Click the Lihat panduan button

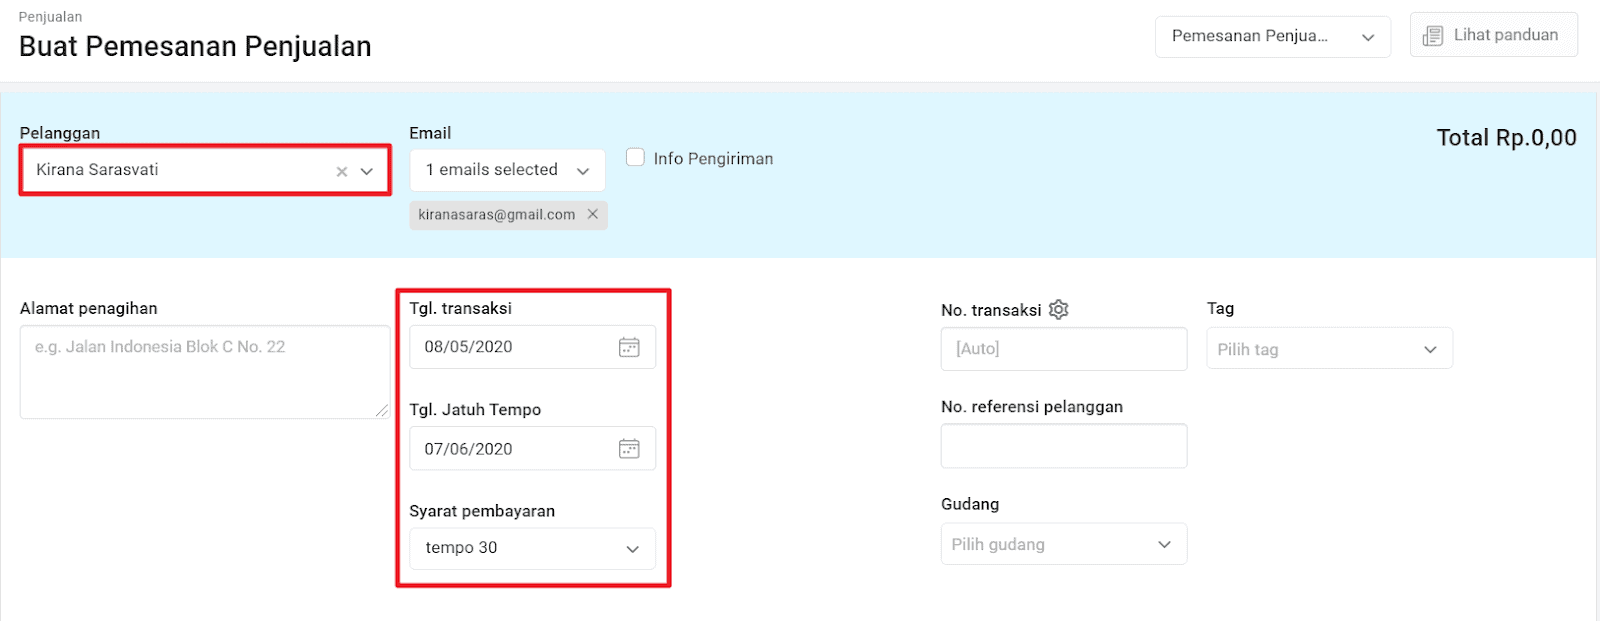tap(1494, 35)
